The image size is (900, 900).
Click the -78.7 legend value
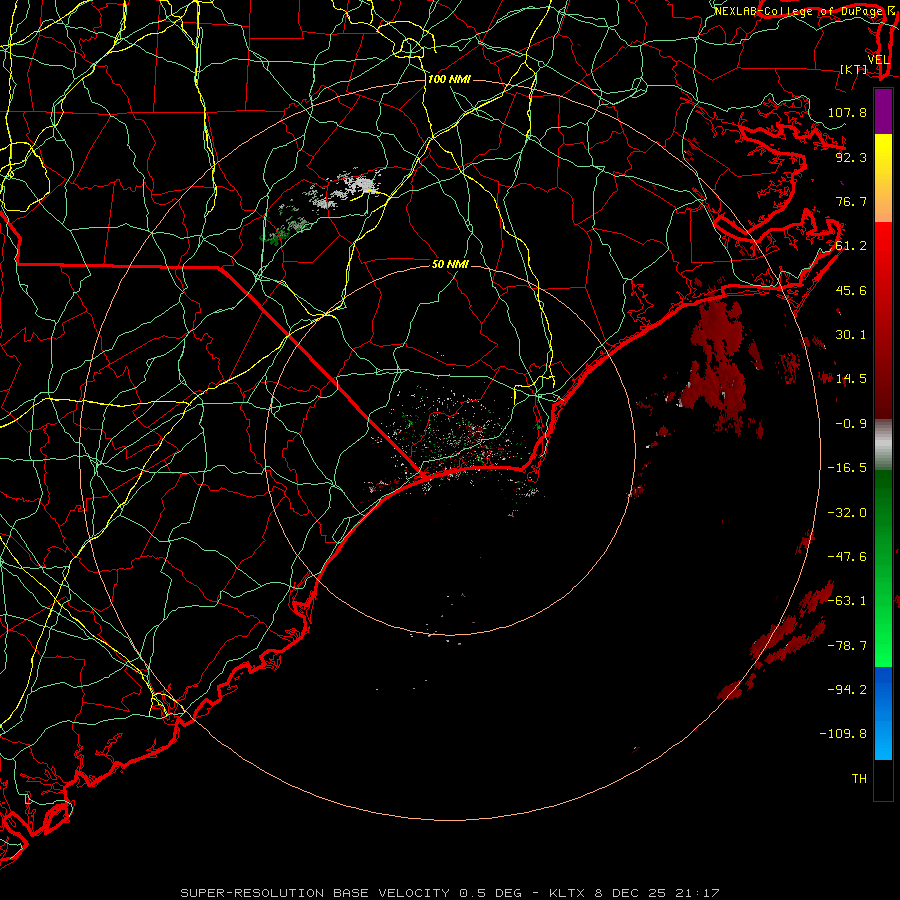coord(847,646)
